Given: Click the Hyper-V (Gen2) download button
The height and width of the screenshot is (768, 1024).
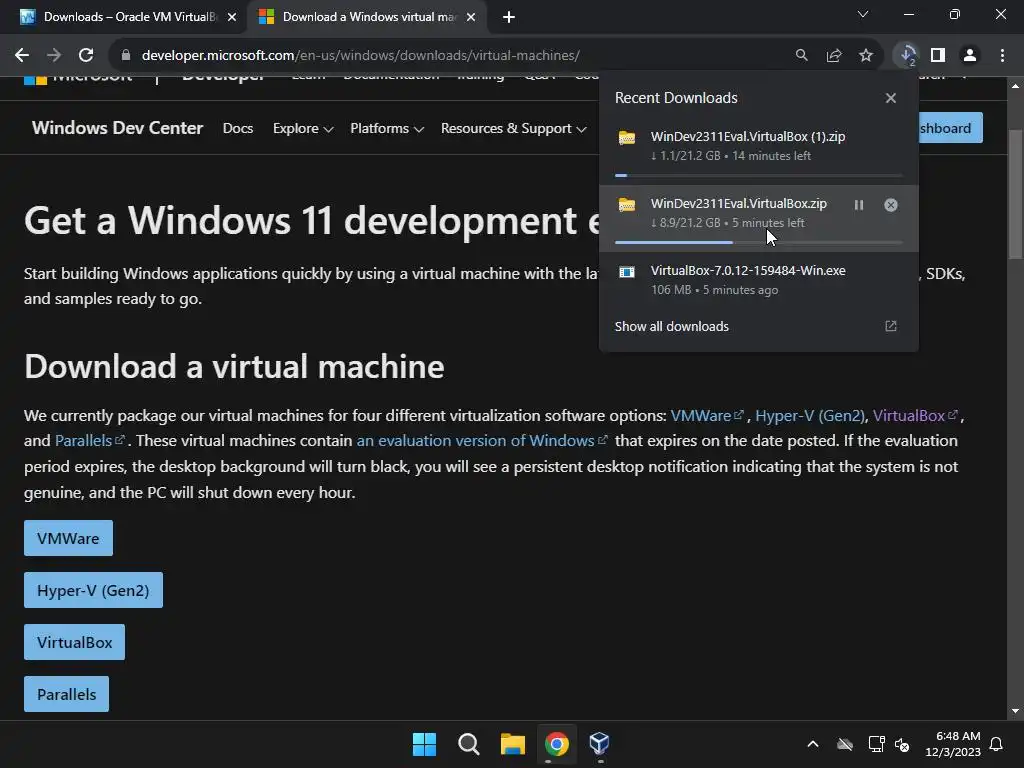Looking at the screenshot, I should (93, 590).
